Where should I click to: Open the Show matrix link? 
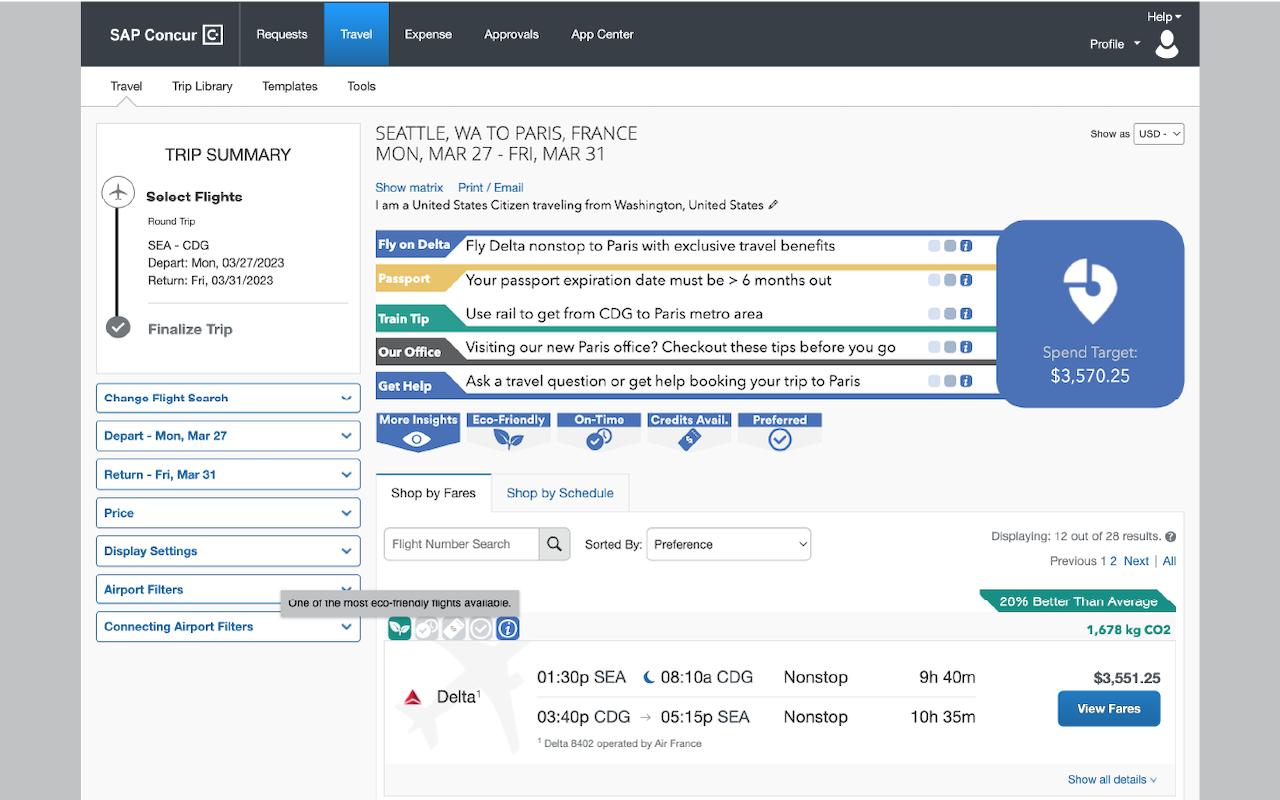pos(409,187)
